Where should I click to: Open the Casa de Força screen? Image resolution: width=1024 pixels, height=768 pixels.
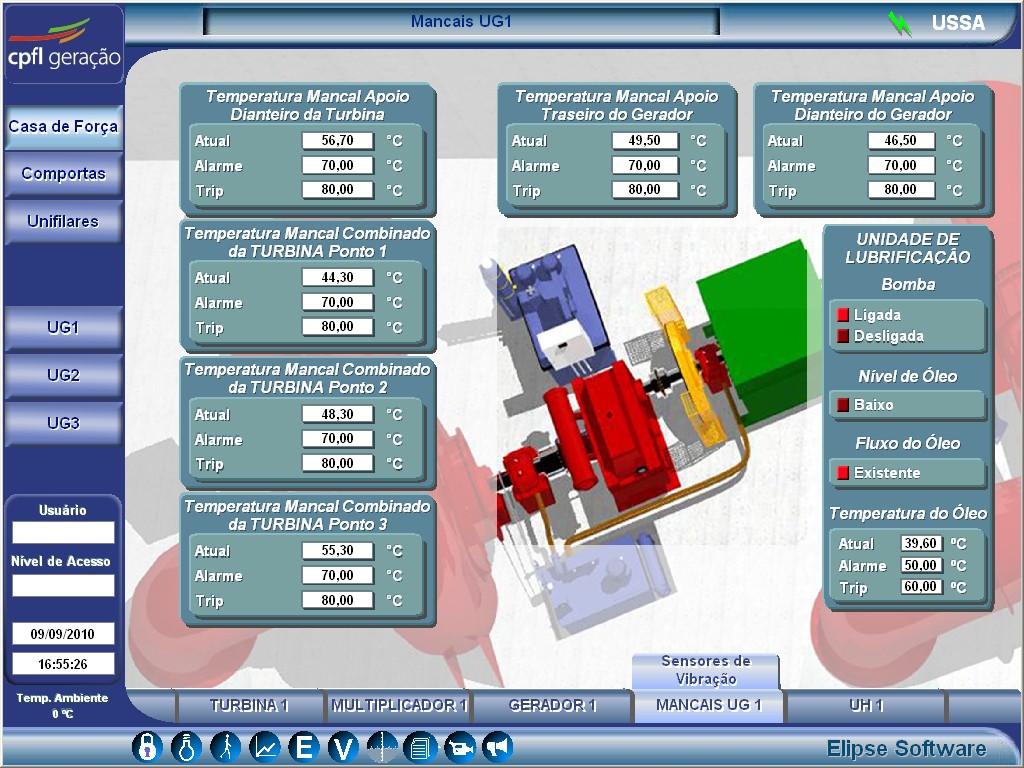(x=63, y=127)
